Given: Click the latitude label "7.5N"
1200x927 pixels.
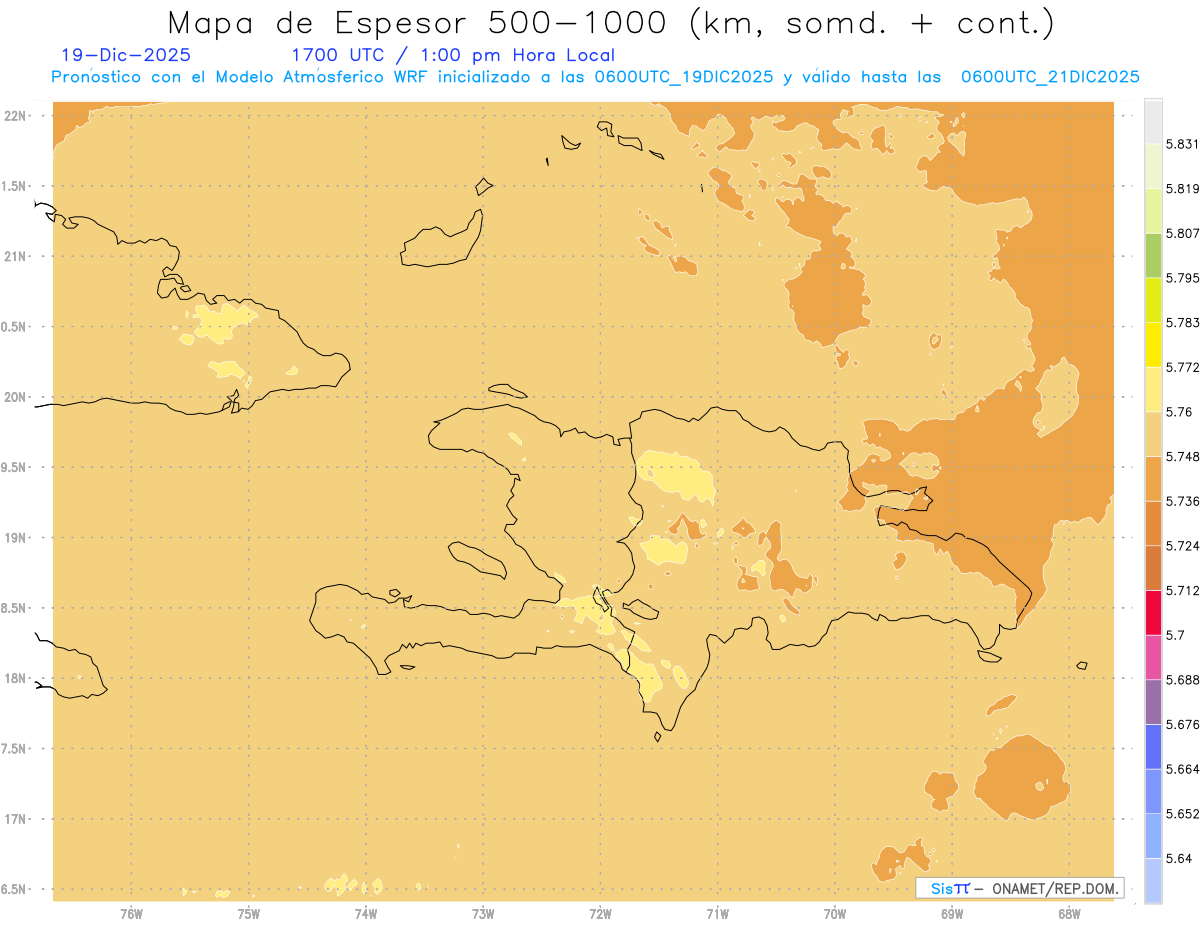Looking at the screenshot, I should (14, 749).
